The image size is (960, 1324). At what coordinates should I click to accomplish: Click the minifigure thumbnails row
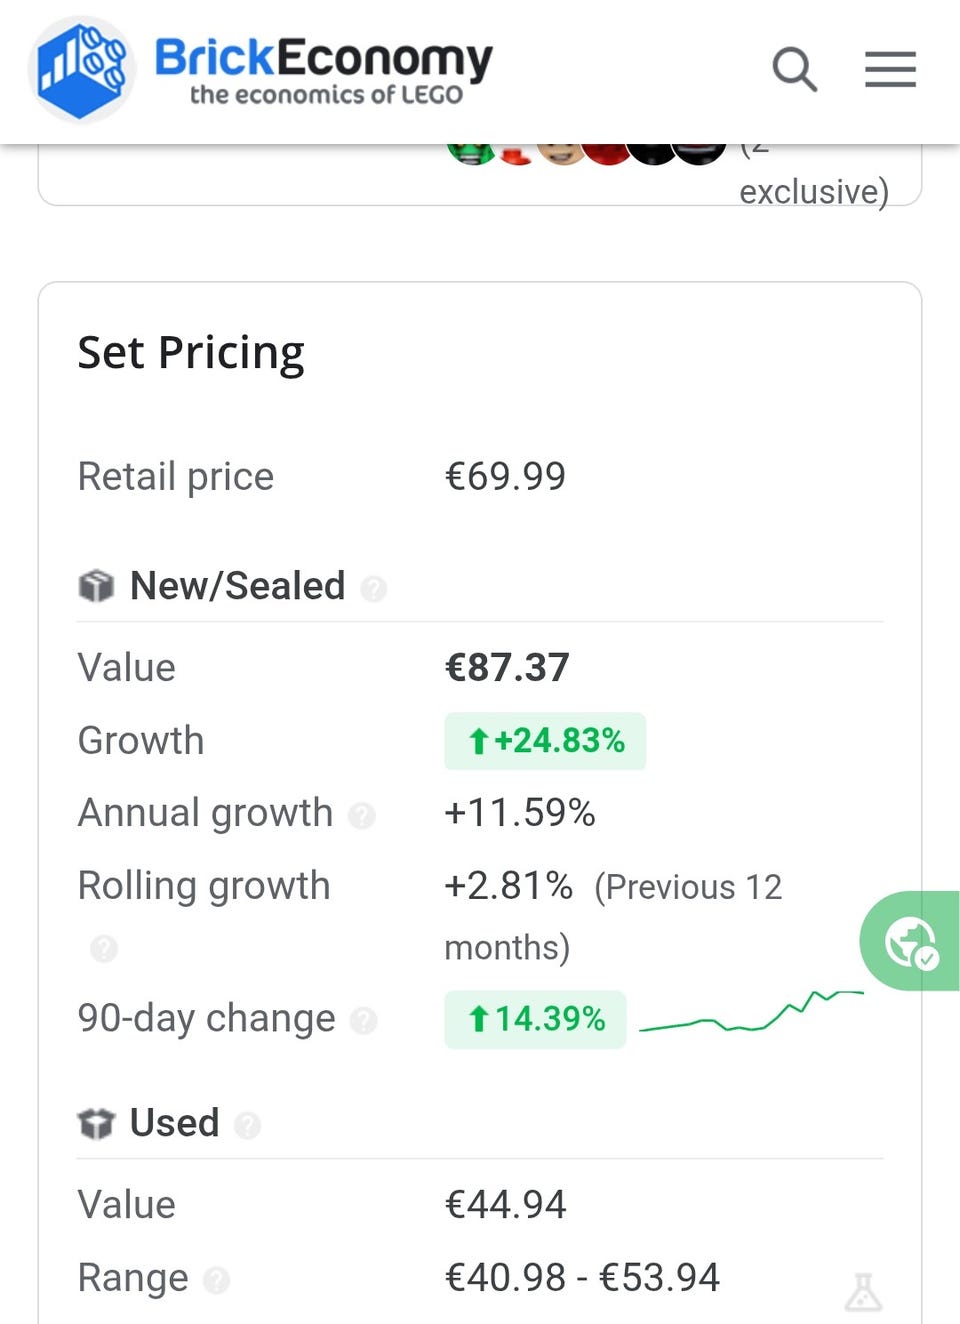[585, 152]
